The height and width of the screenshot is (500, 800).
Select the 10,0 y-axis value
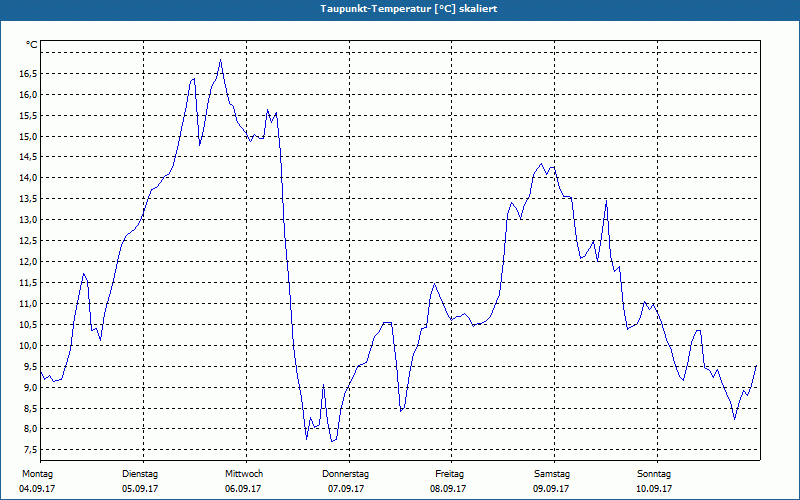tap(28, 345)
